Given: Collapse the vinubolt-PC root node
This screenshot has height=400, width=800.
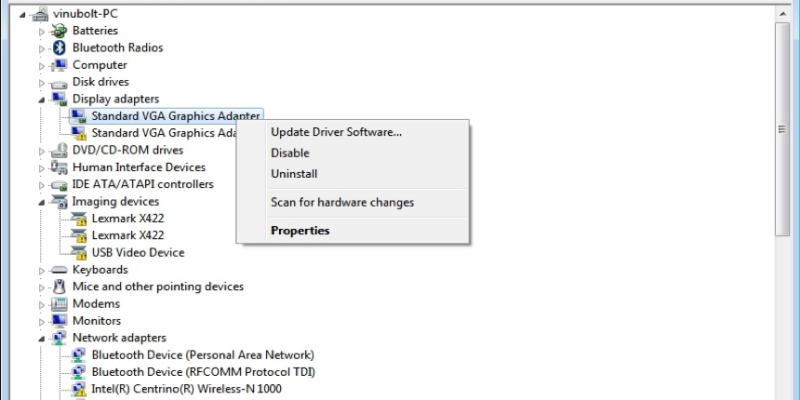Looking at the screenshot, I should tap(22, 15).
